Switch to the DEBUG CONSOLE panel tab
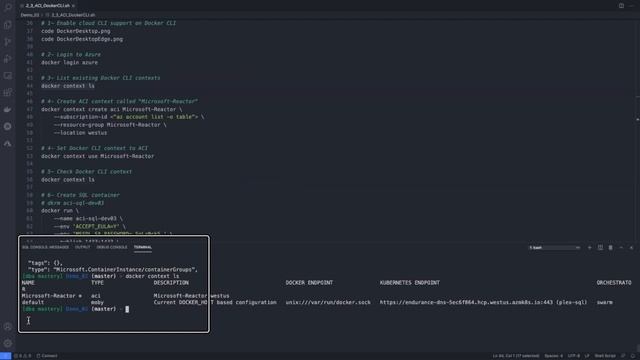This screenshot has height=360, width=640. coord(112,247)
